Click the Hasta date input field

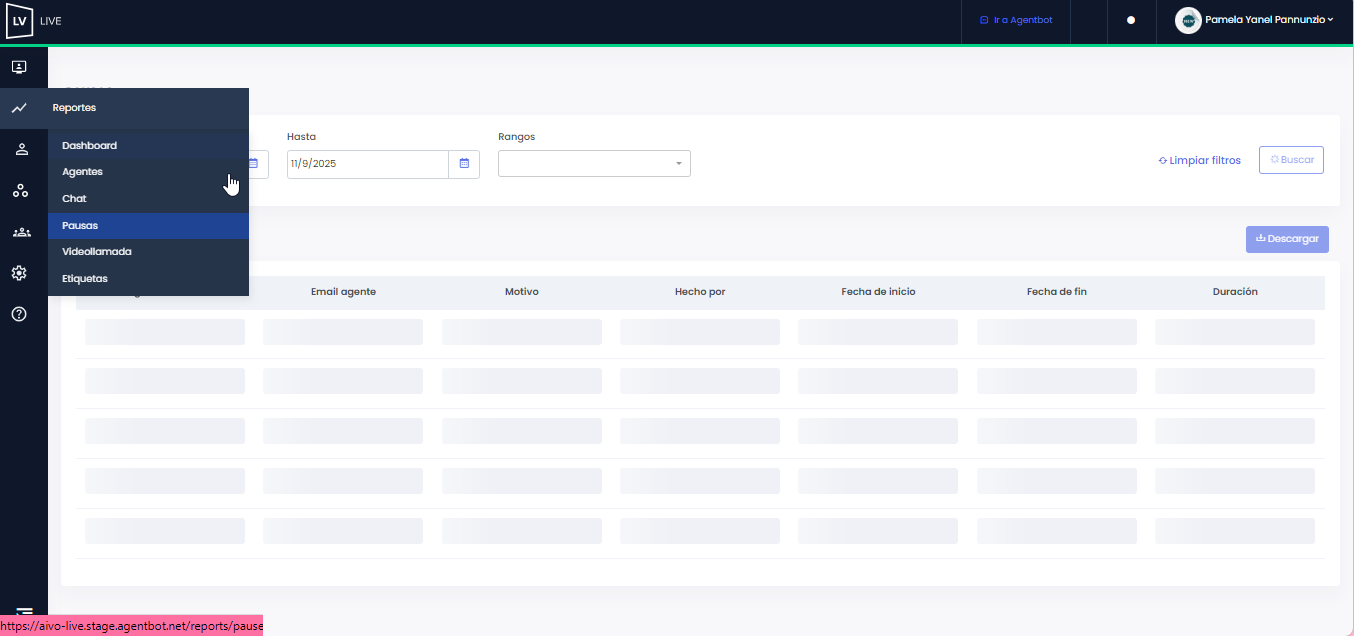(367, 164)
